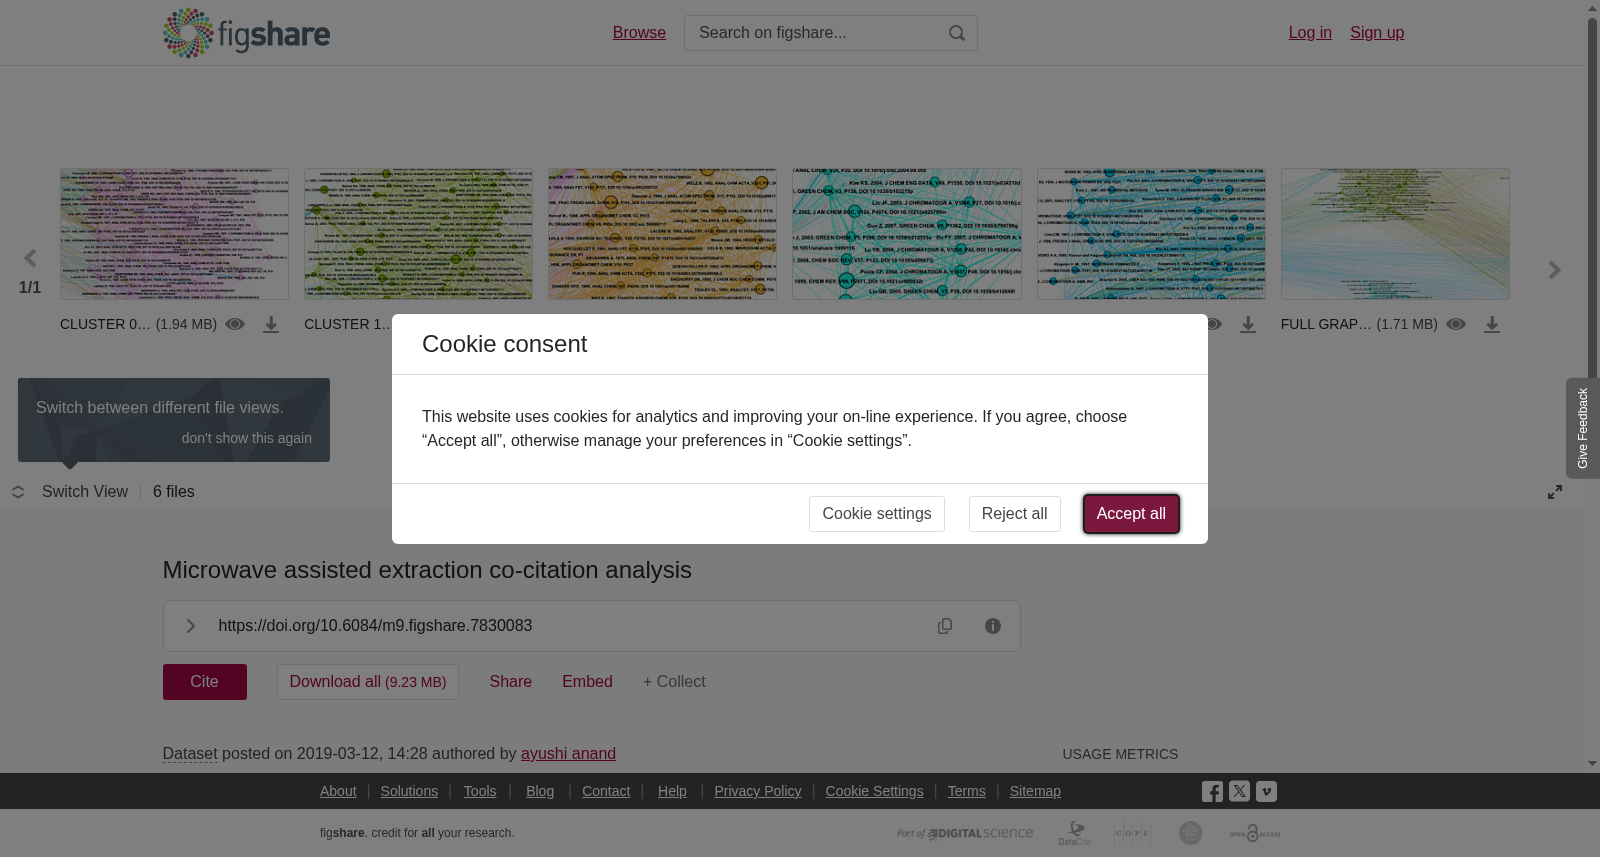Click the Dataset type label
The image size is (1600, 857).
point(190,754)
